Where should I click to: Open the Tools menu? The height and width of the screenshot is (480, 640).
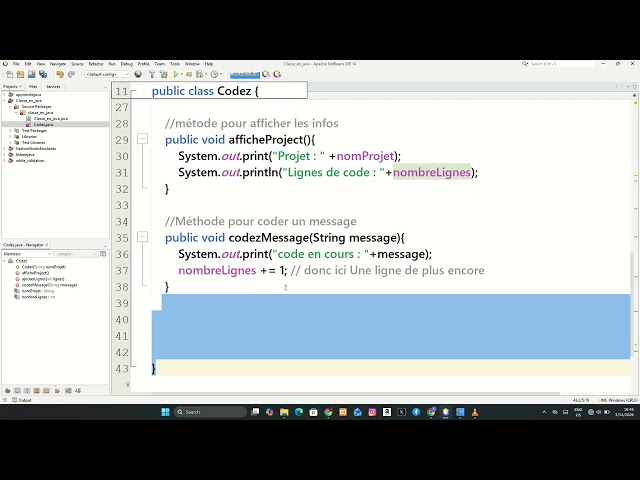pos(175,64)
